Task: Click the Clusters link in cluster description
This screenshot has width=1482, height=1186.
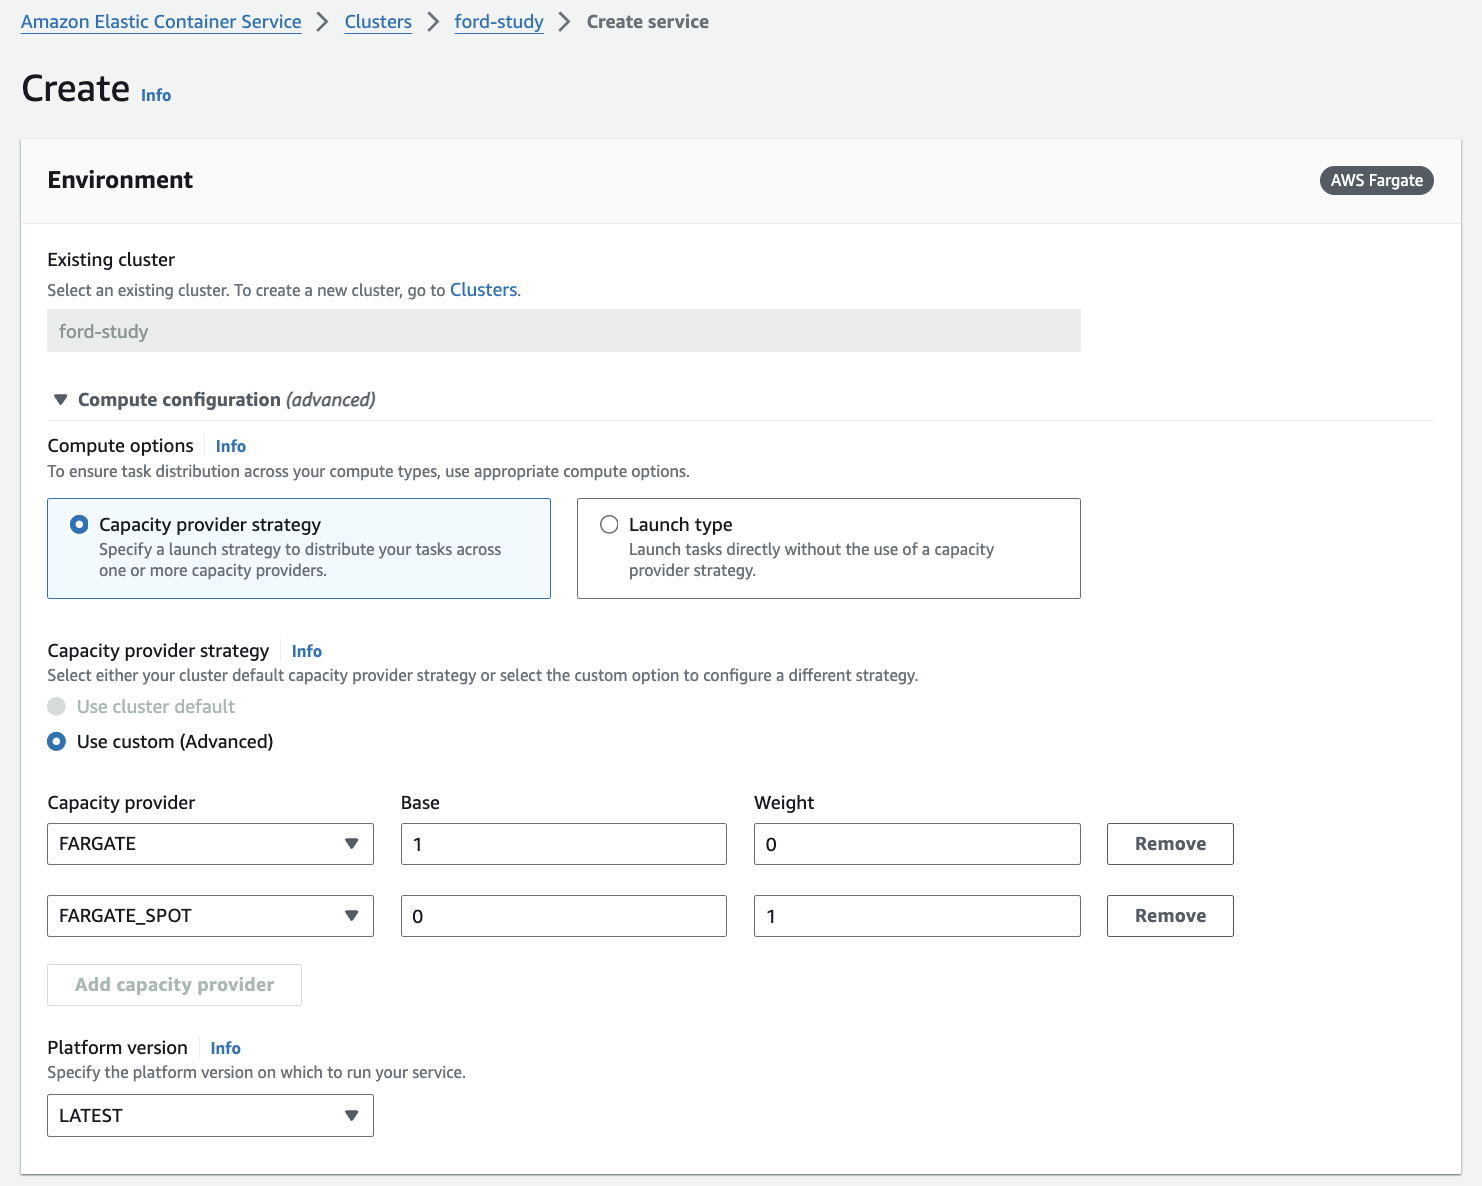Action: (x=484, y=290)
